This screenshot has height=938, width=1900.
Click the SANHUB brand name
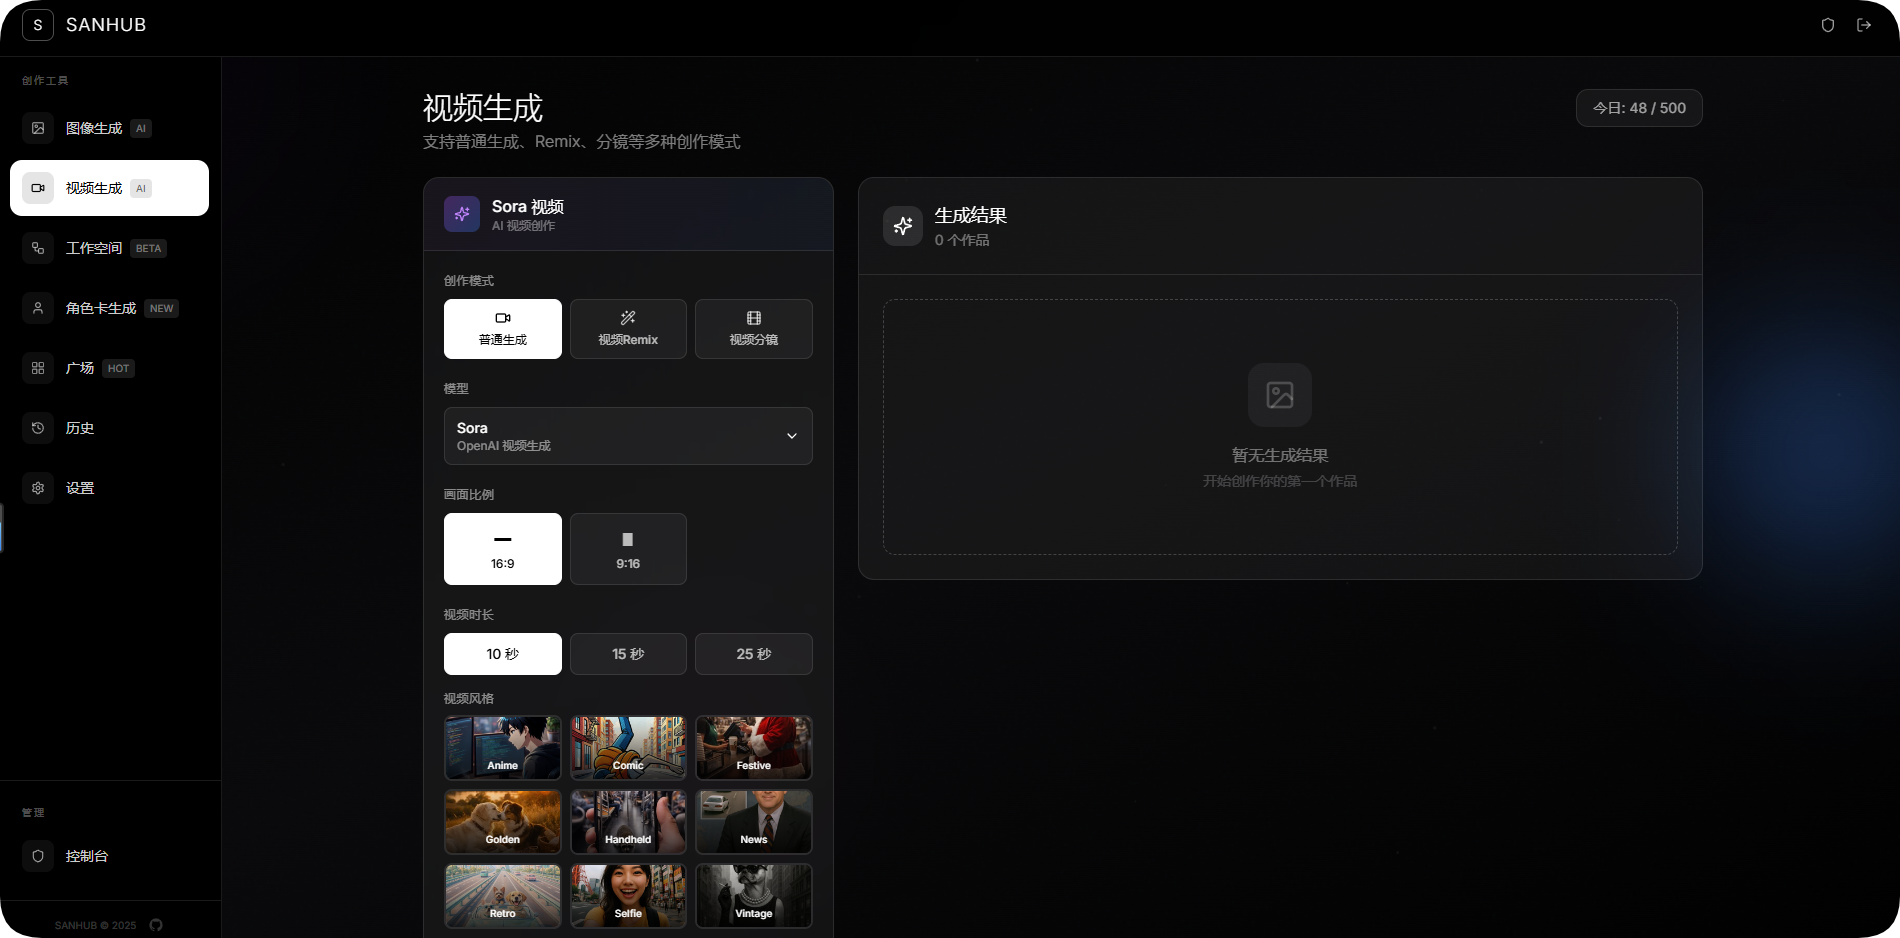point(106,25)
